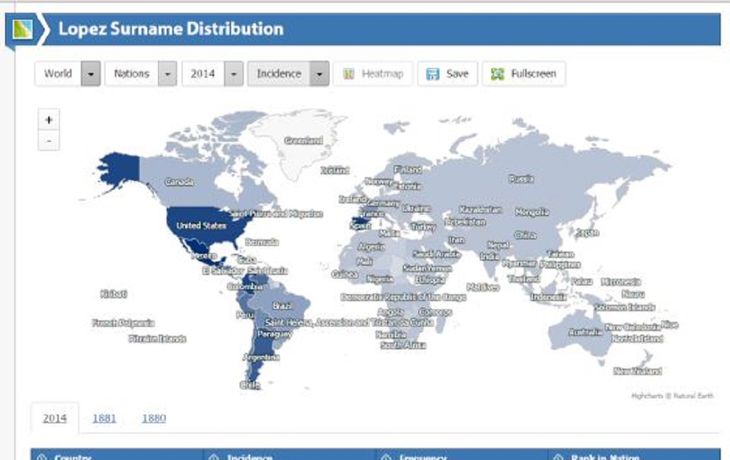Click the New Zealand label on map
This screenshot has width=730, height=460.
638,371
